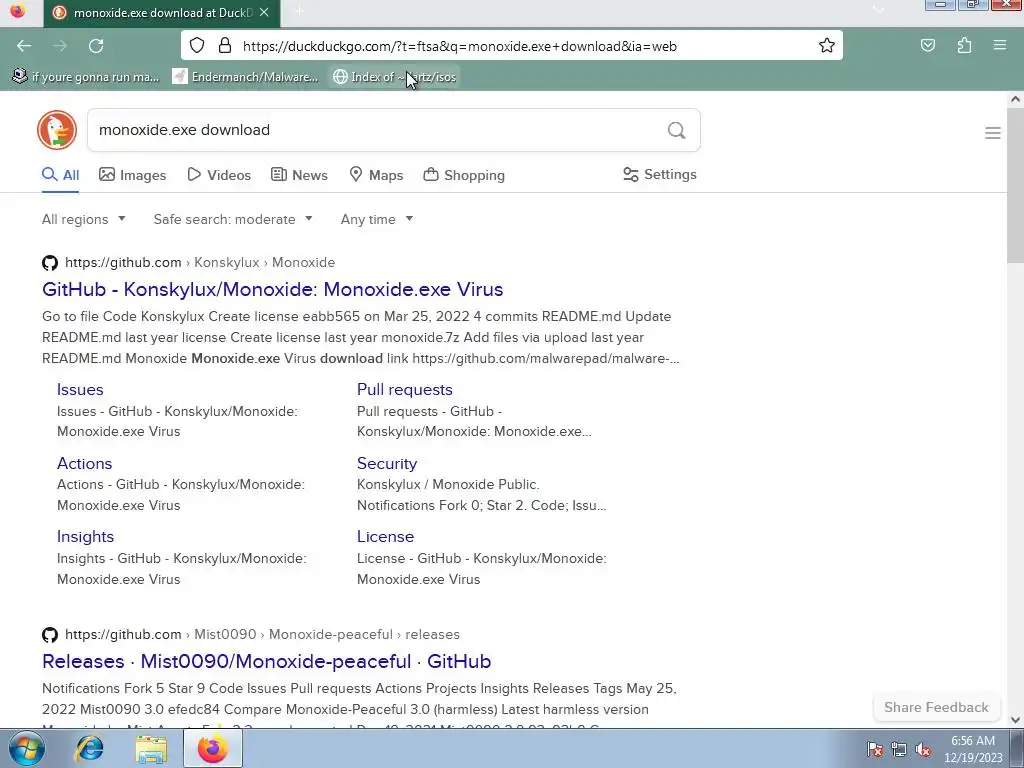
Task: Open the Pocket save icon
Action: pos(927,46)
